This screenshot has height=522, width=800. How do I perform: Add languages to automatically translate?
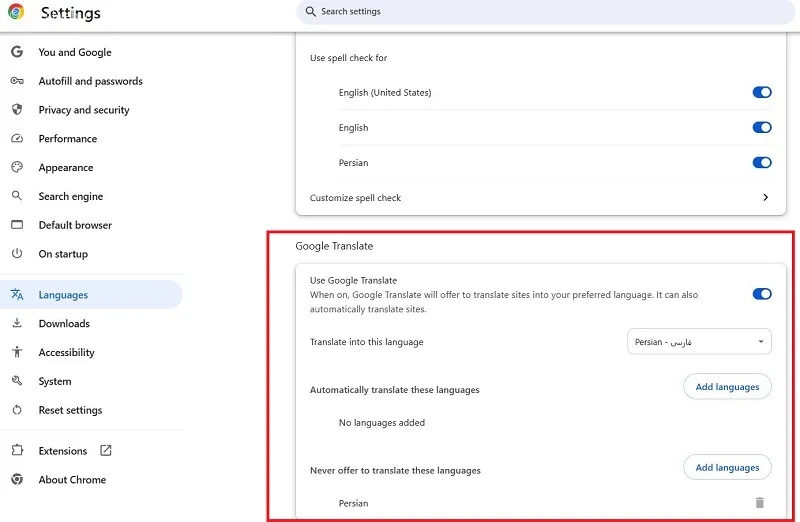[727, 386]
